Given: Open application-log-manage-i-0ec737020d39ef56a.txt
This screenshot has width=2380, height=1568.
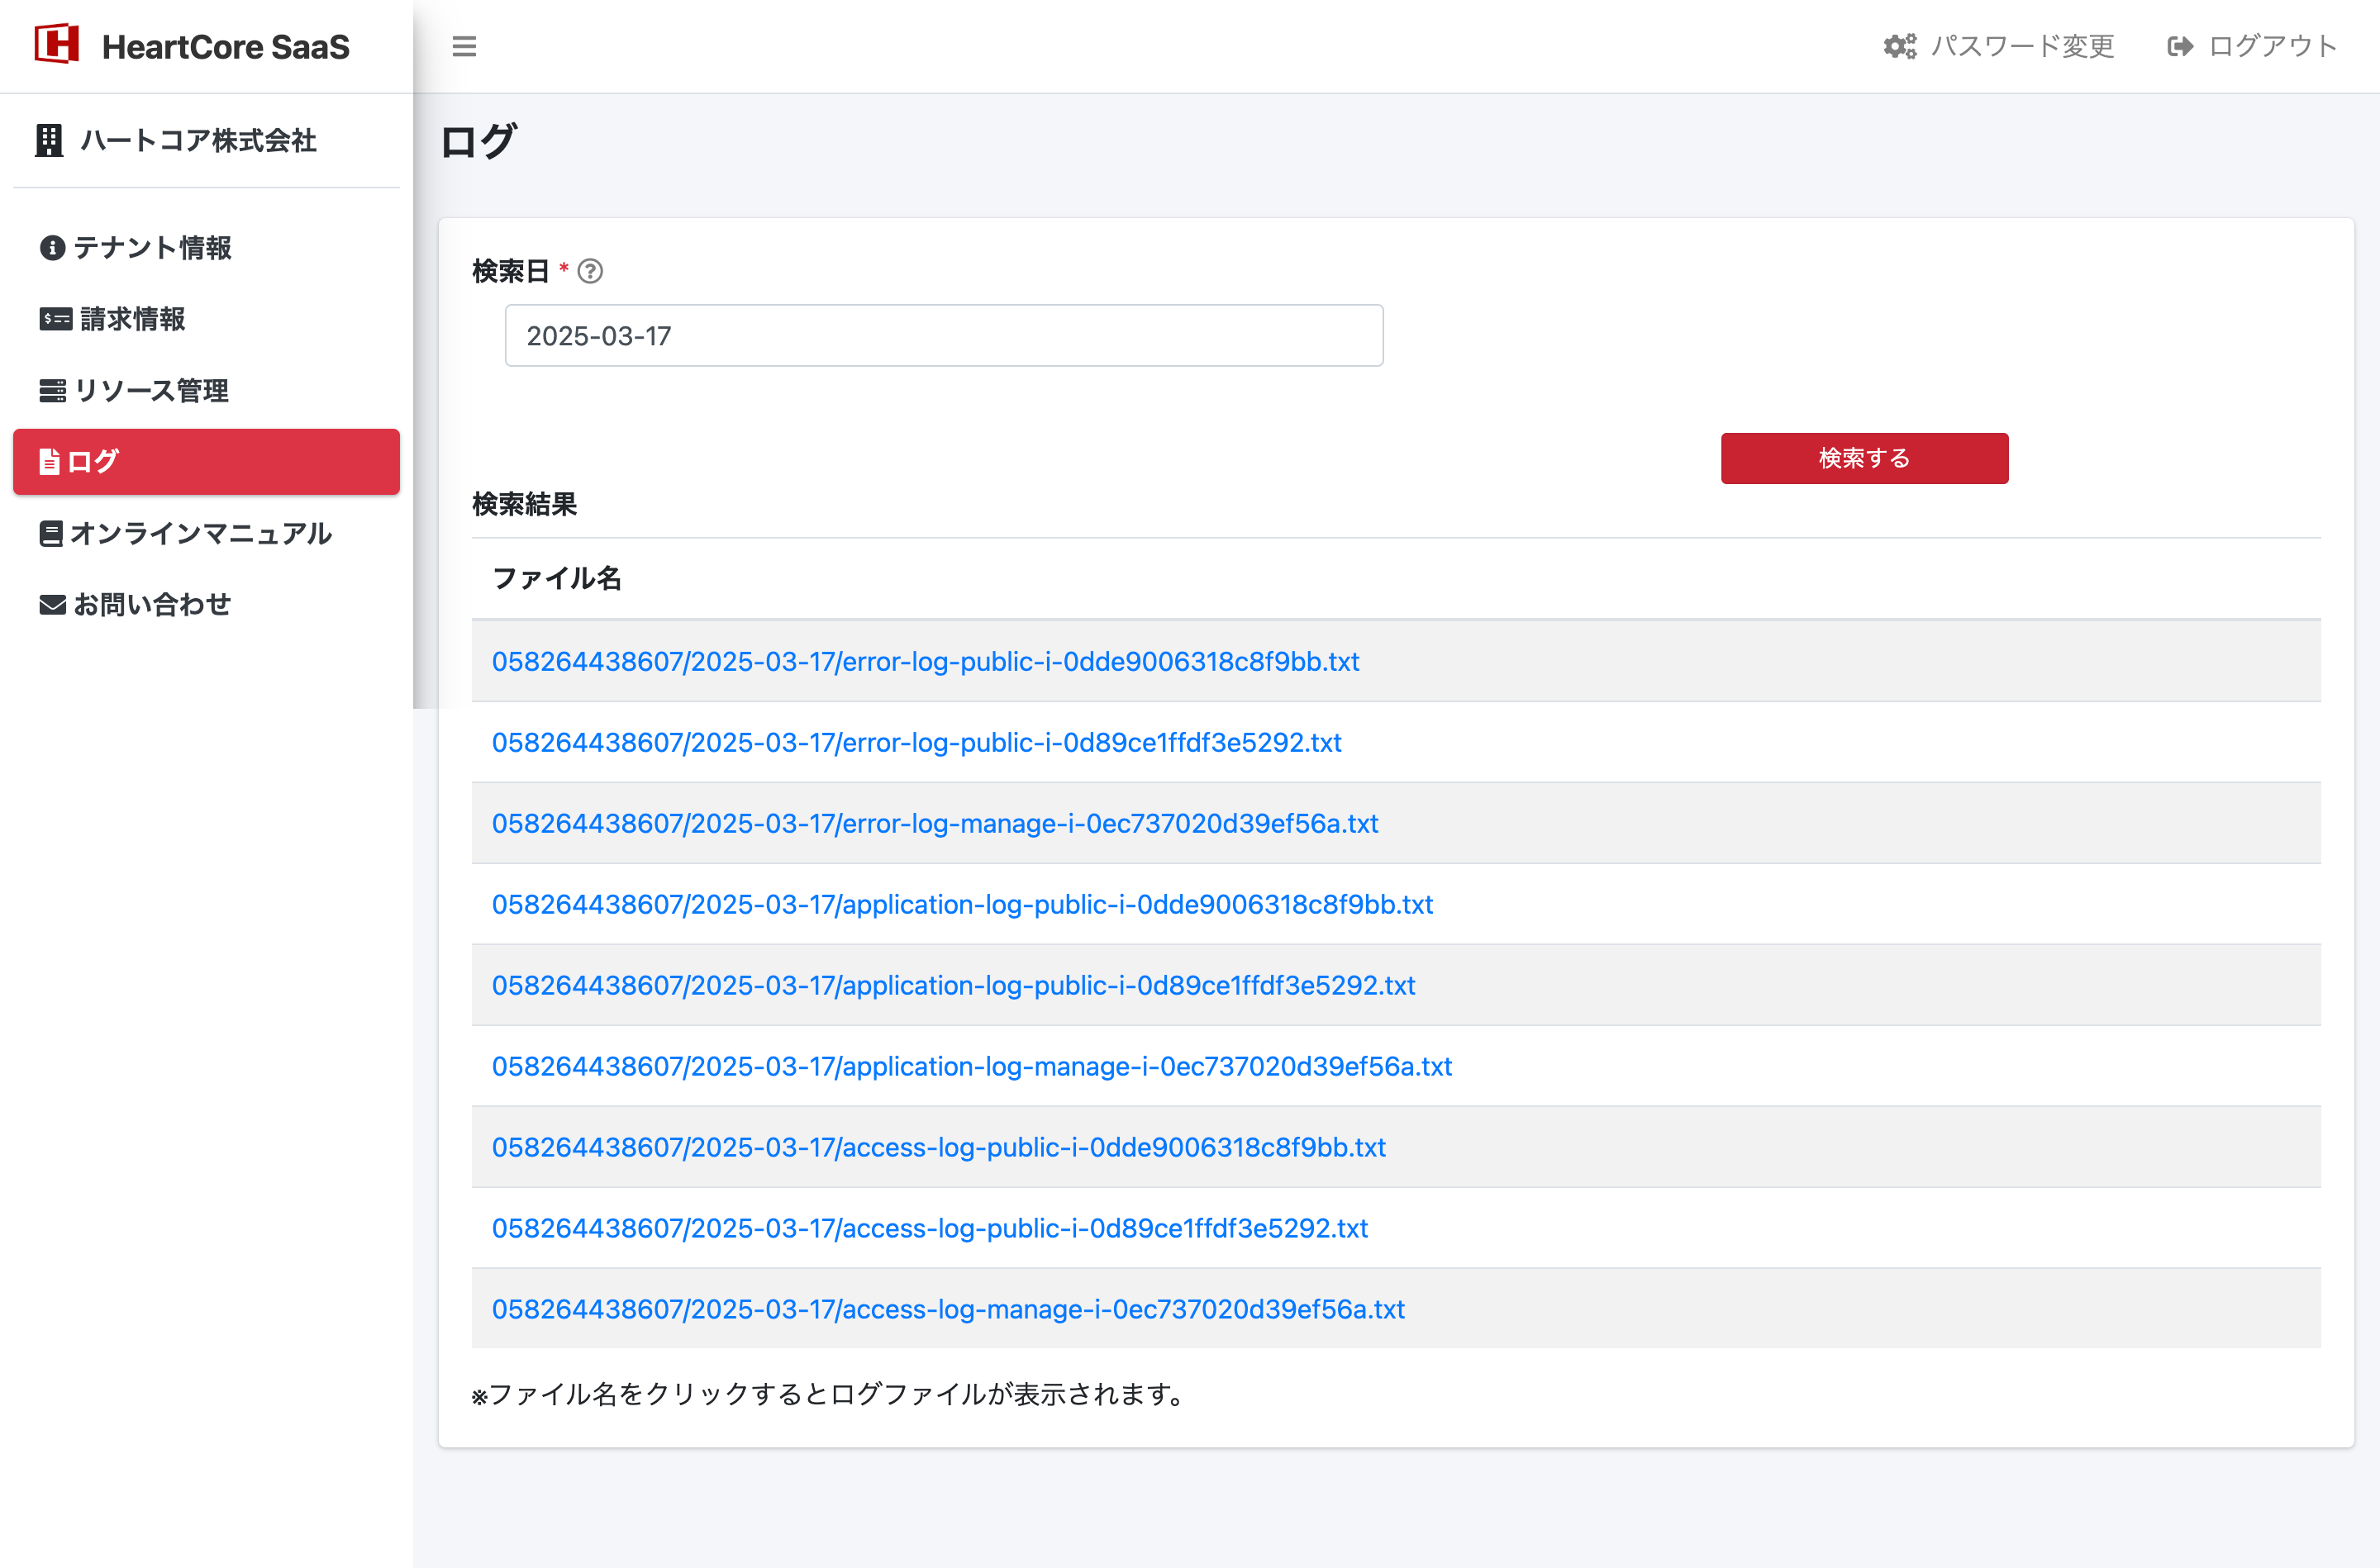Looking at the screenshot, I should point(972,1066).
